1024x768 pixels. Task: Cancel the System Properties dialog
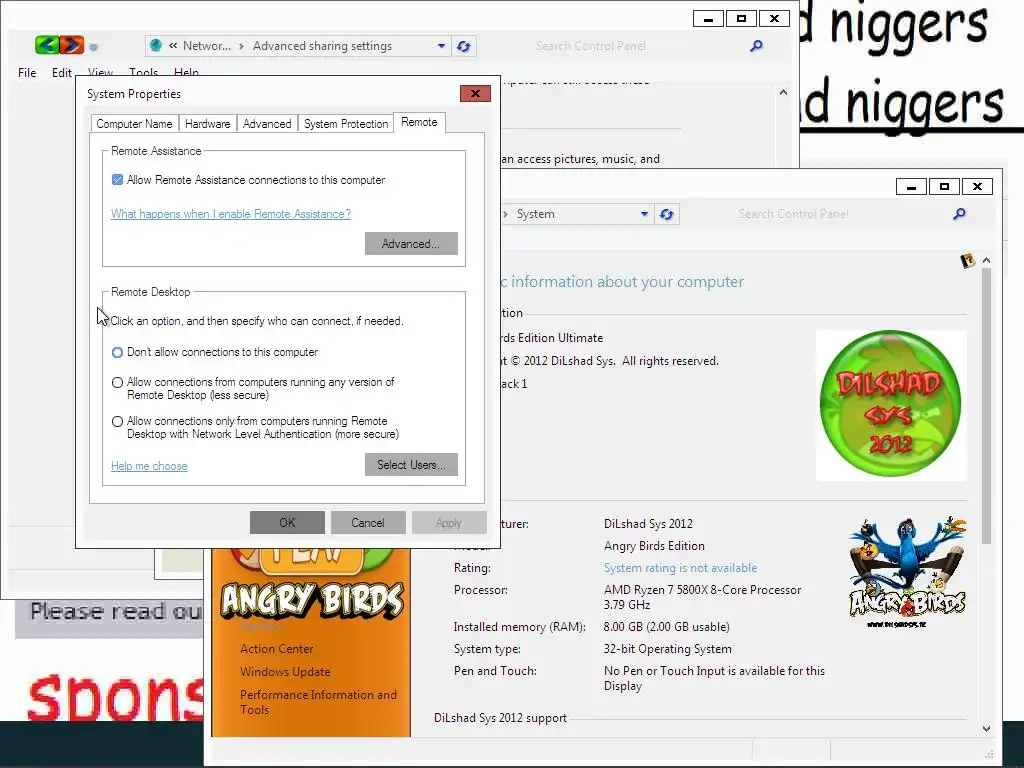[368, 522]
